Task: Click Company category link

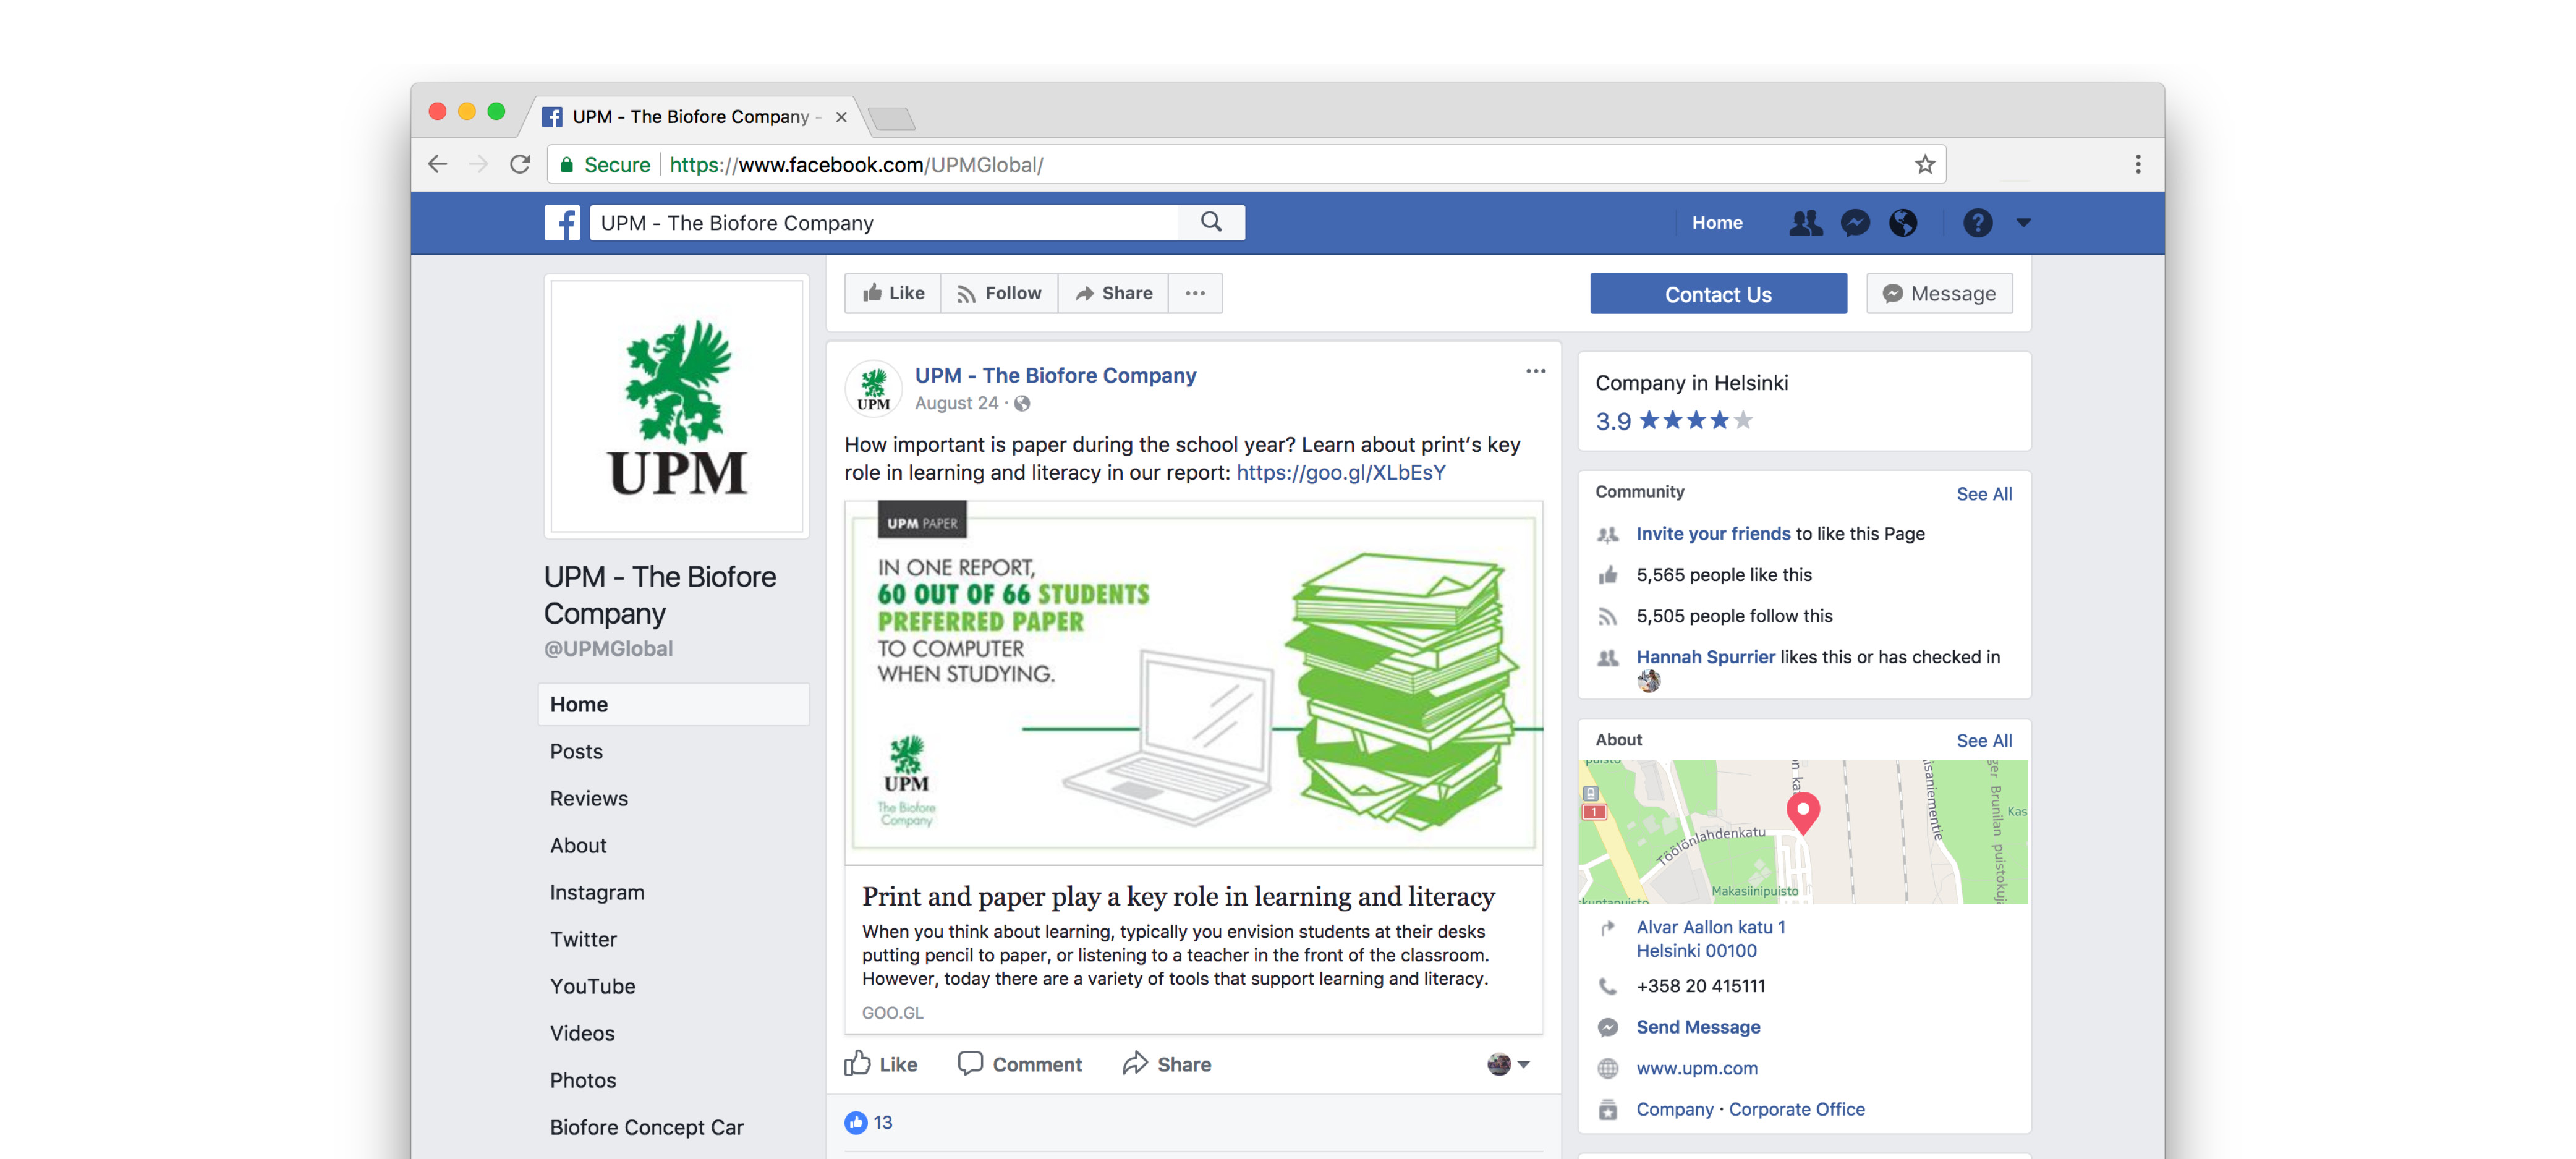Action: (x=1674, y=1109)
